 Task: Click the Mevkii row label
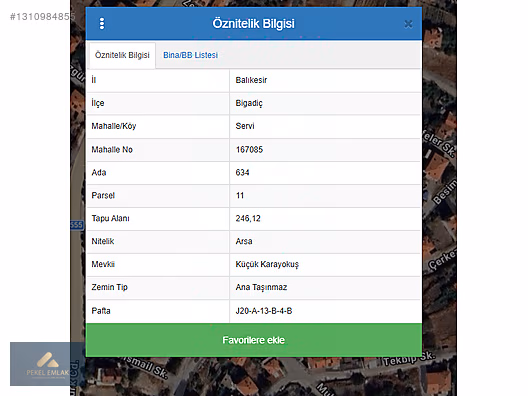coord(103,264)
